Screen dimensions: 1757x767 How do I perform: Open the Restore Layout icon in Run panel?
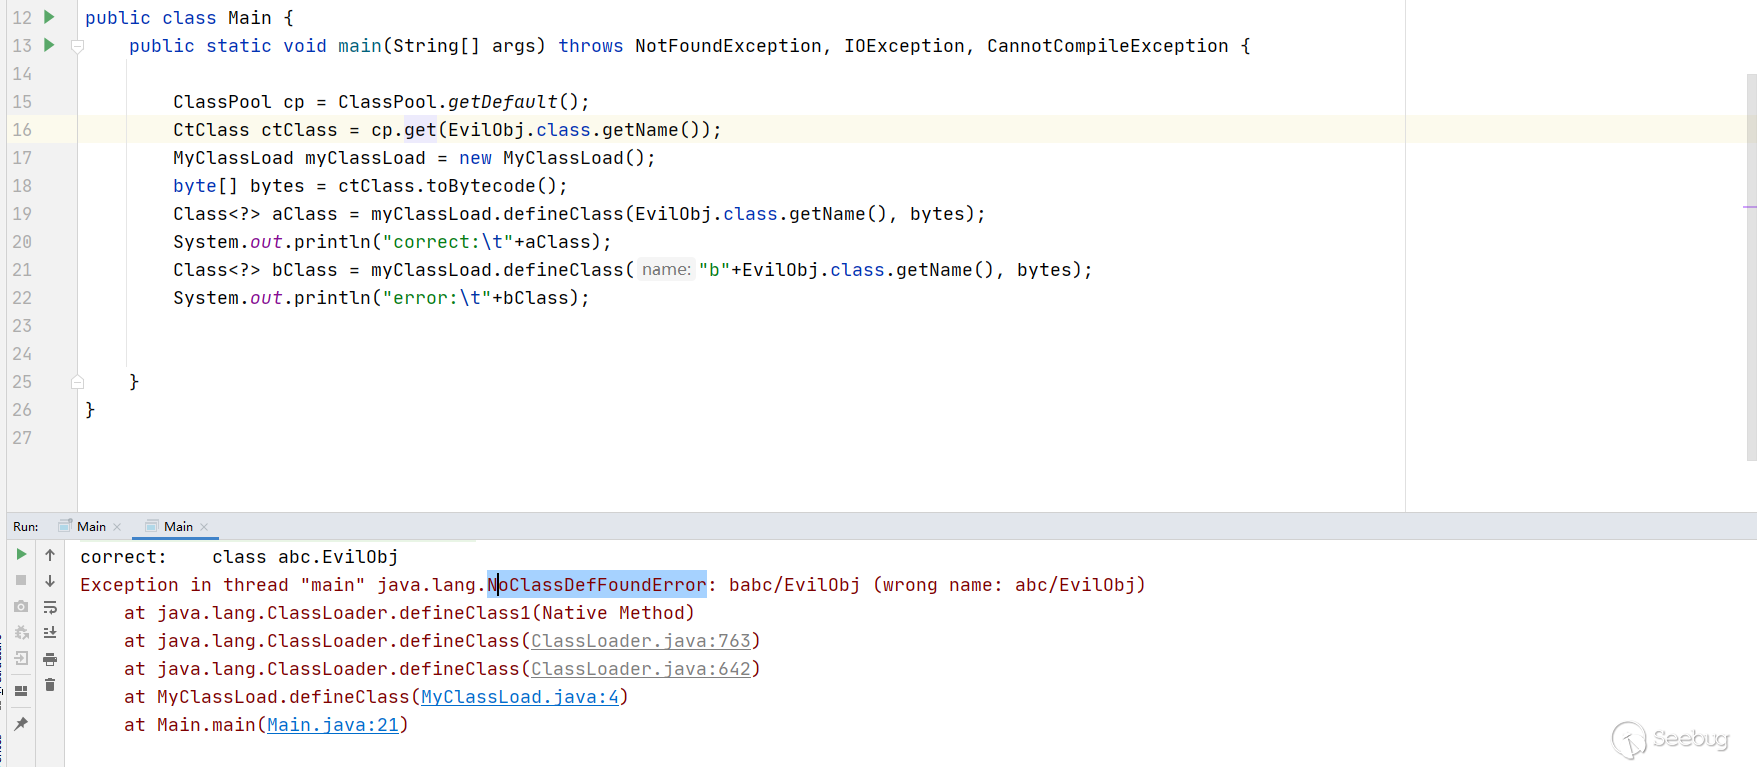coord(21,690)
